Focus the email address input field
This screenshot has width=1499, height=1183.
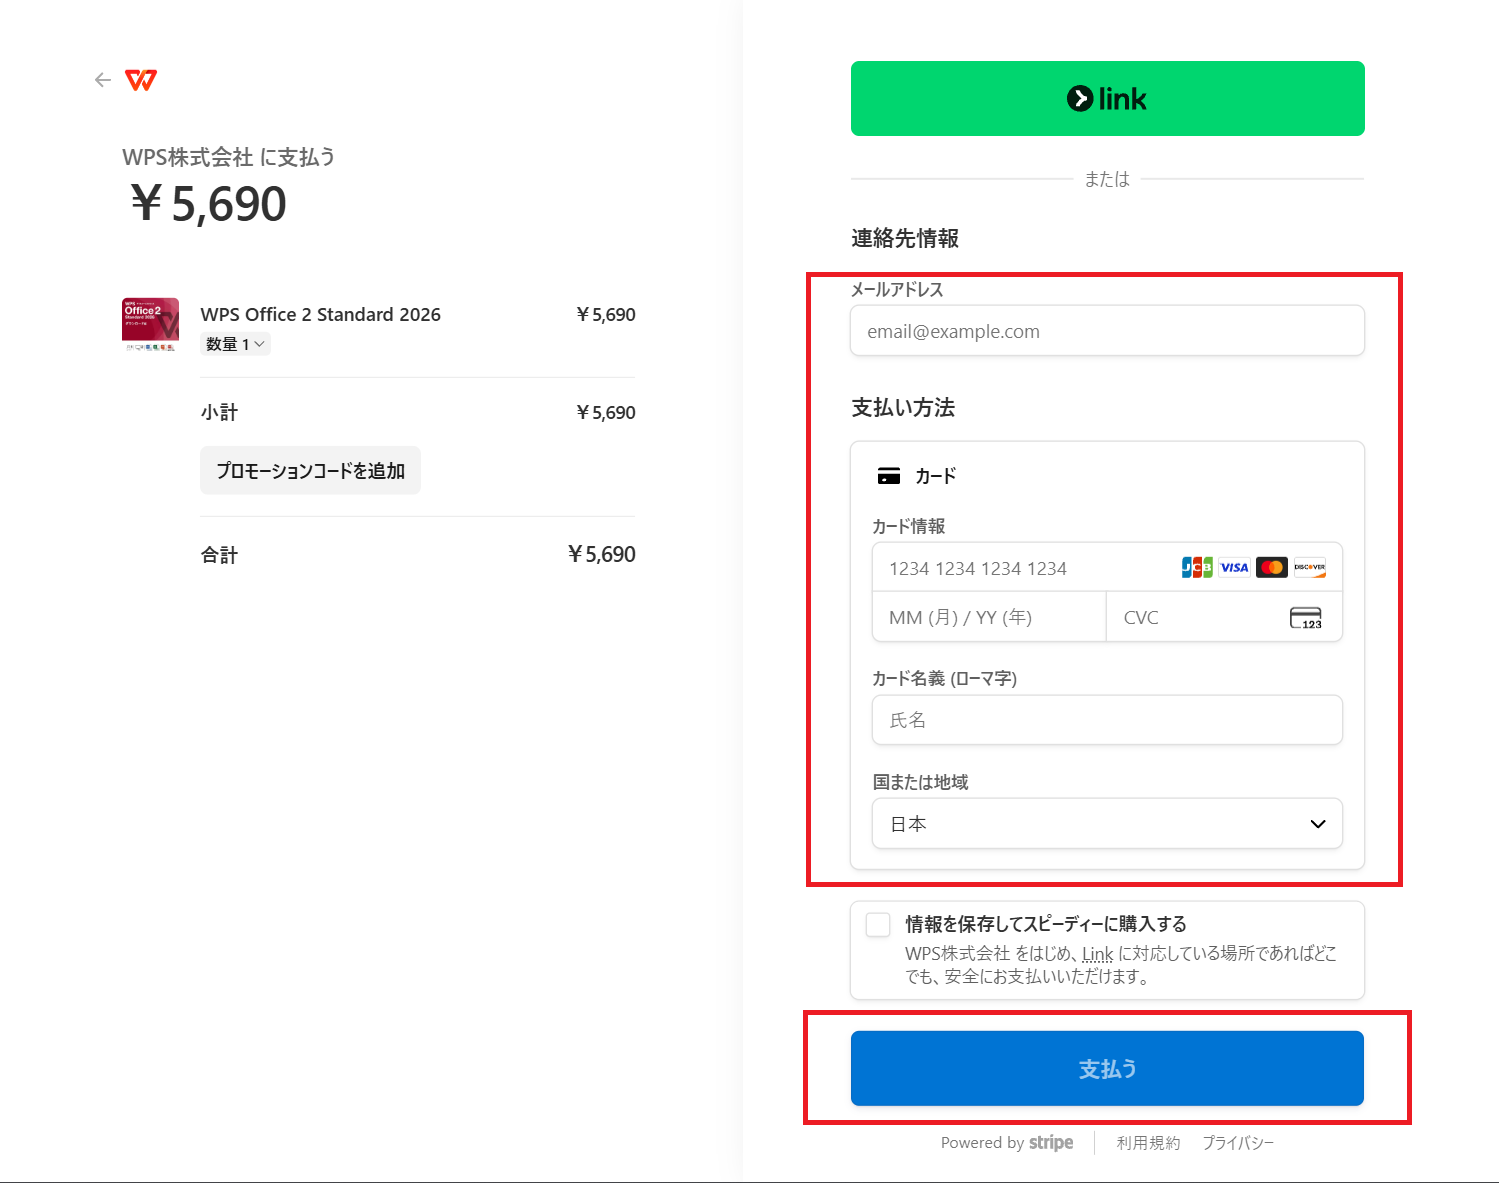tap(1107, 331)
